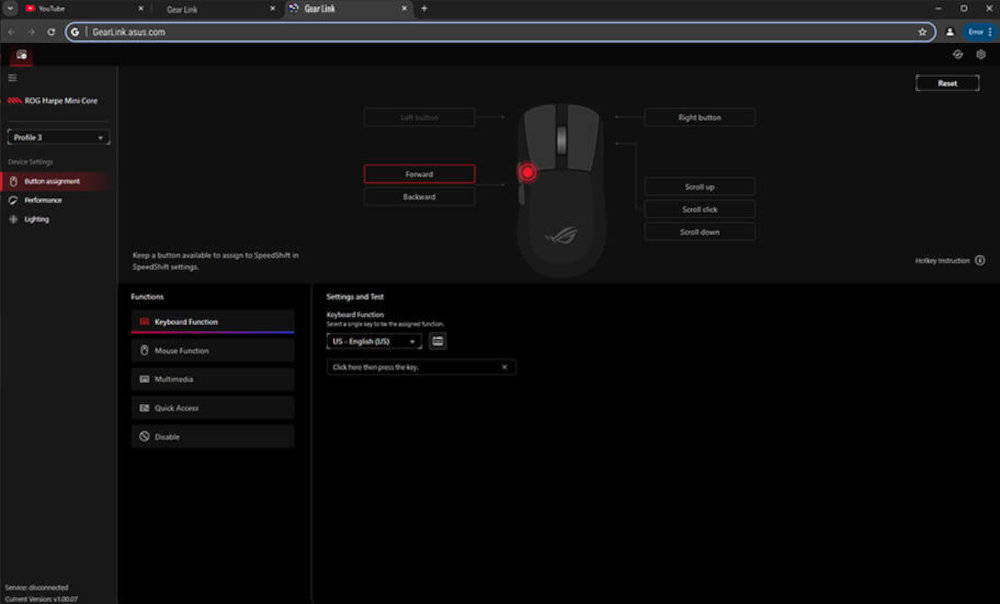
Task: Open the Profile 3 dropdown
Action: click(57, 137)
